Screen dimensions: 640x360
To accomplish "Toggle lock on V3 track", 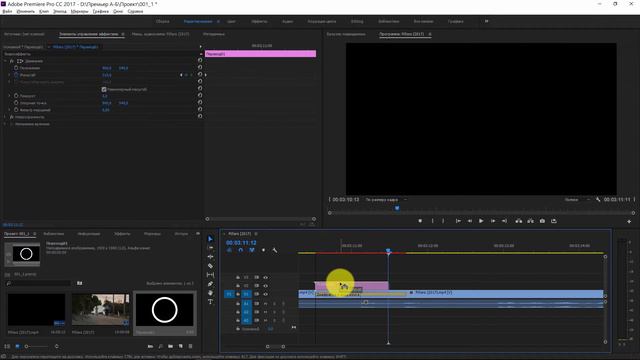I will (x=238, y=278).
